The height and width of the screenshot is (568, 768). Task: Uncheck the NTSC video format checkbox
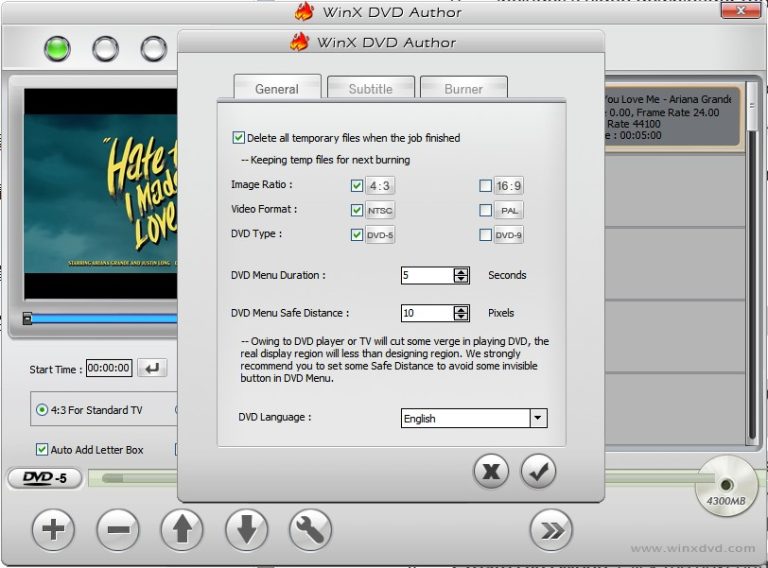click(x=357, y=211)
